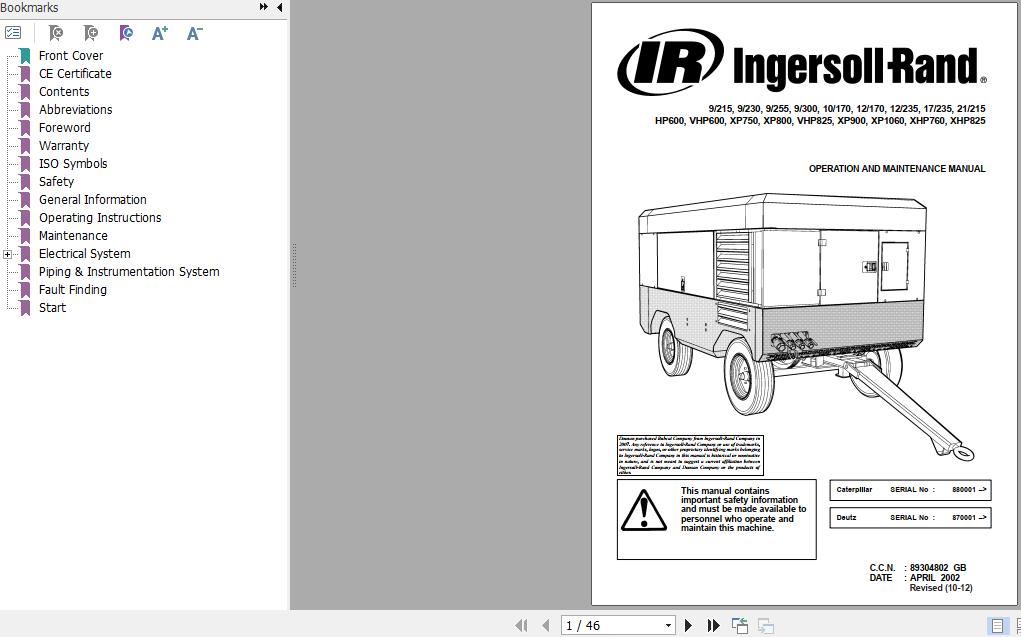Click the delete bookmark icon
This screenshot has width=1021, height=637.
coord(56,33)
